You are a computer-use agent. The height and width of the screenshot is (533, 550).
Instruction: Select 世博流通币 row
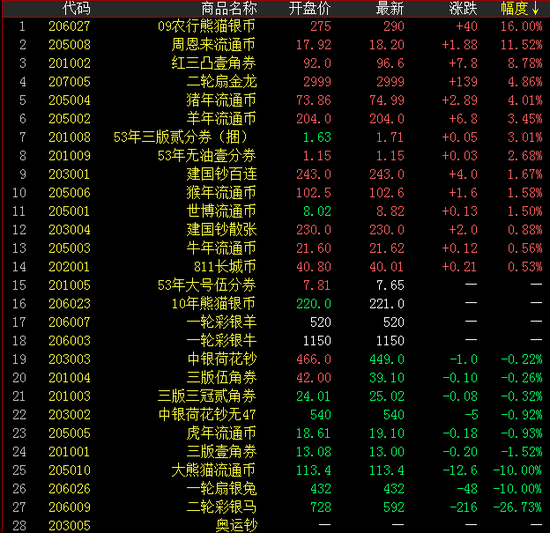pyautogui.click(x=275, y=211)
